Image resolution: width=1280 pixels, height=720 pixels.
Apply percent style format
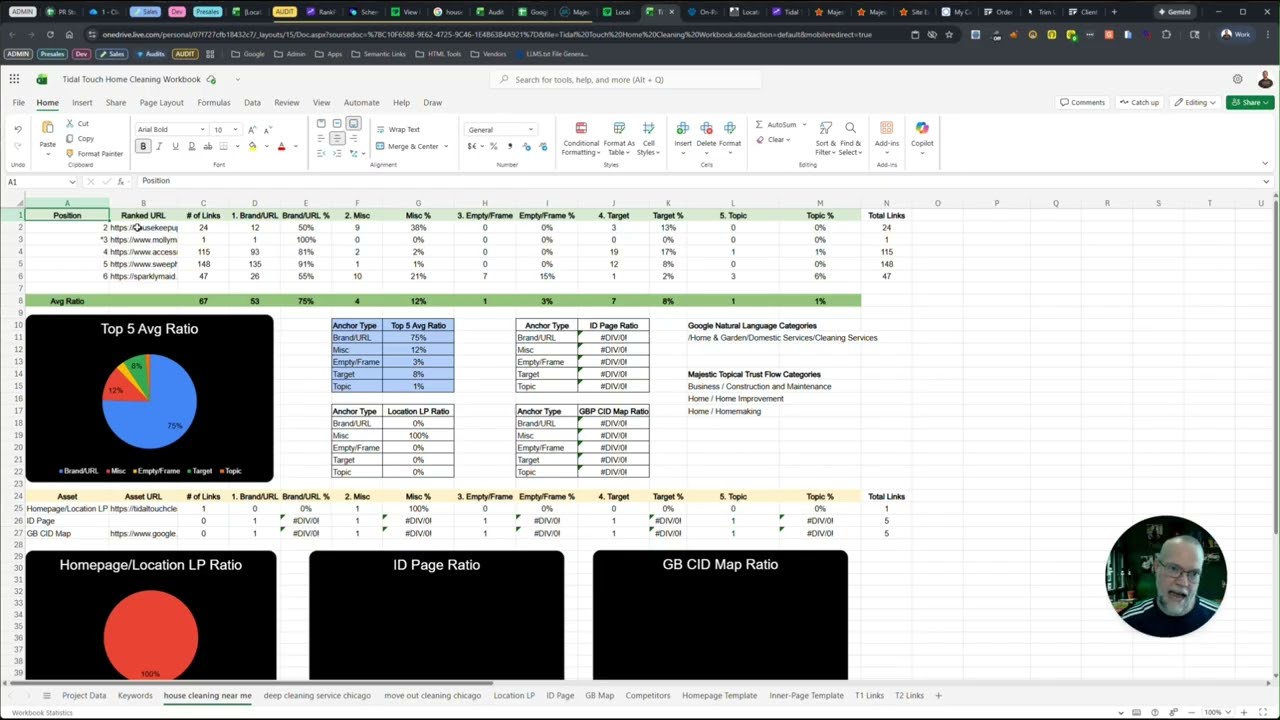point(493,146)
